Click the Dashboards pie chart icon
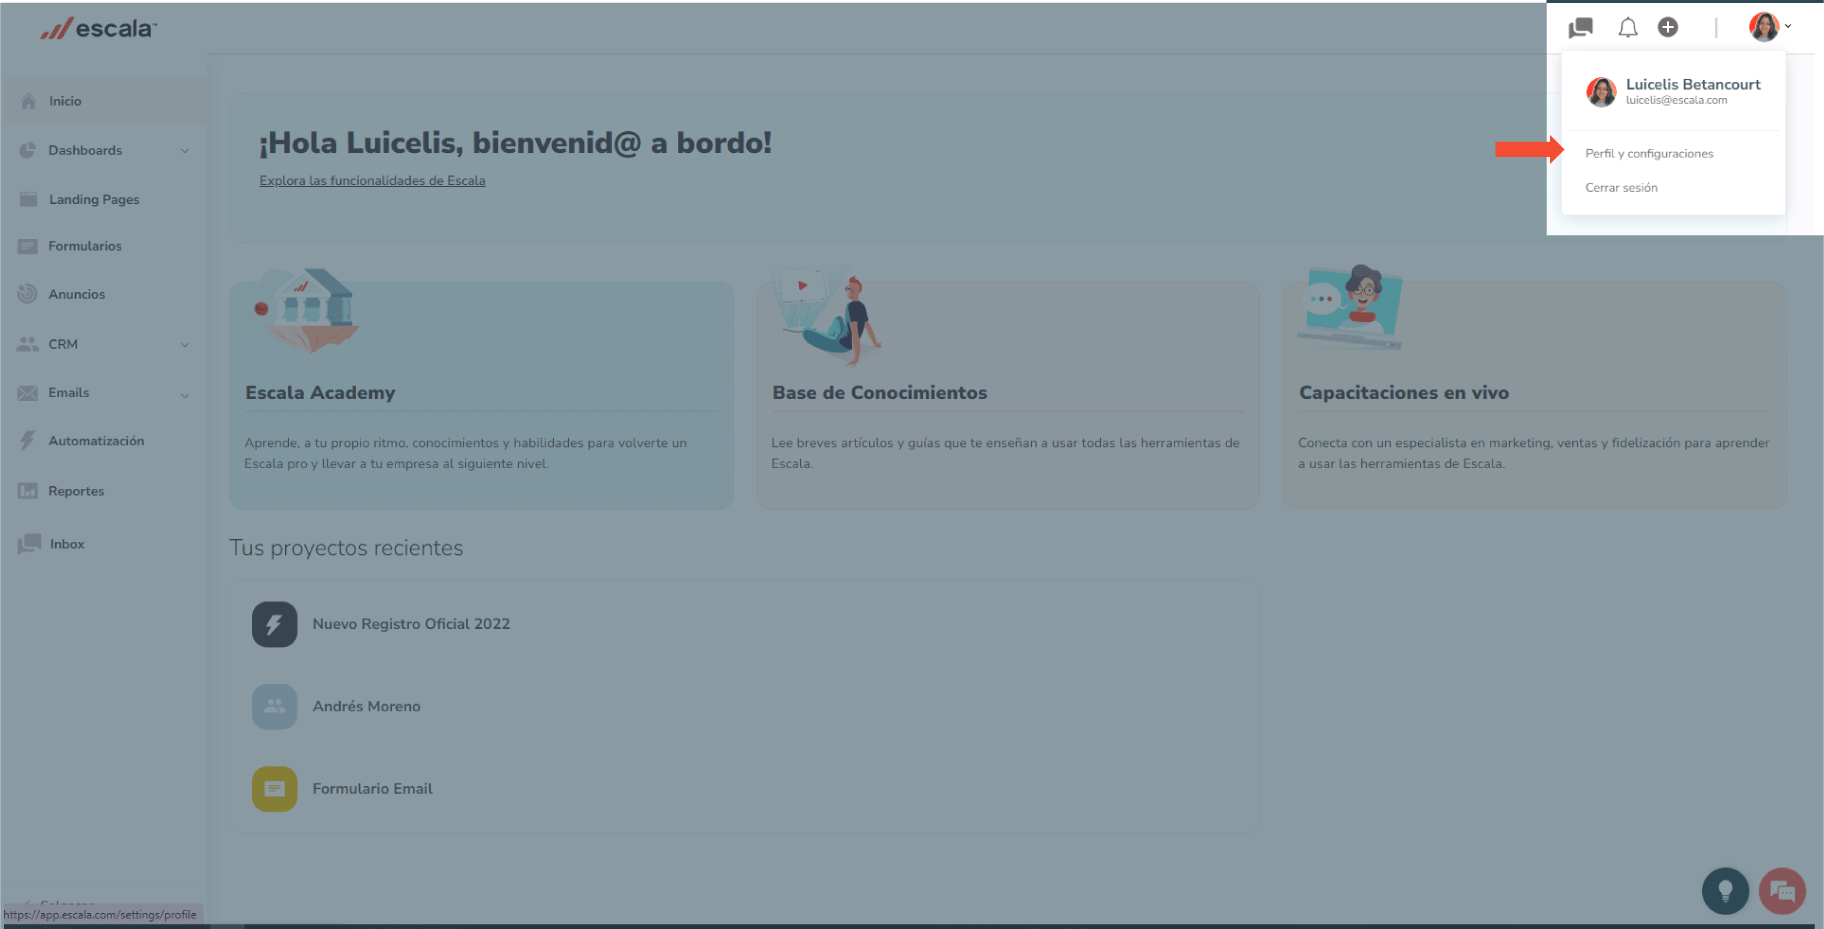Image resolution: width=1824 pixels, height=929 pixels. click(x=28, y=150)
